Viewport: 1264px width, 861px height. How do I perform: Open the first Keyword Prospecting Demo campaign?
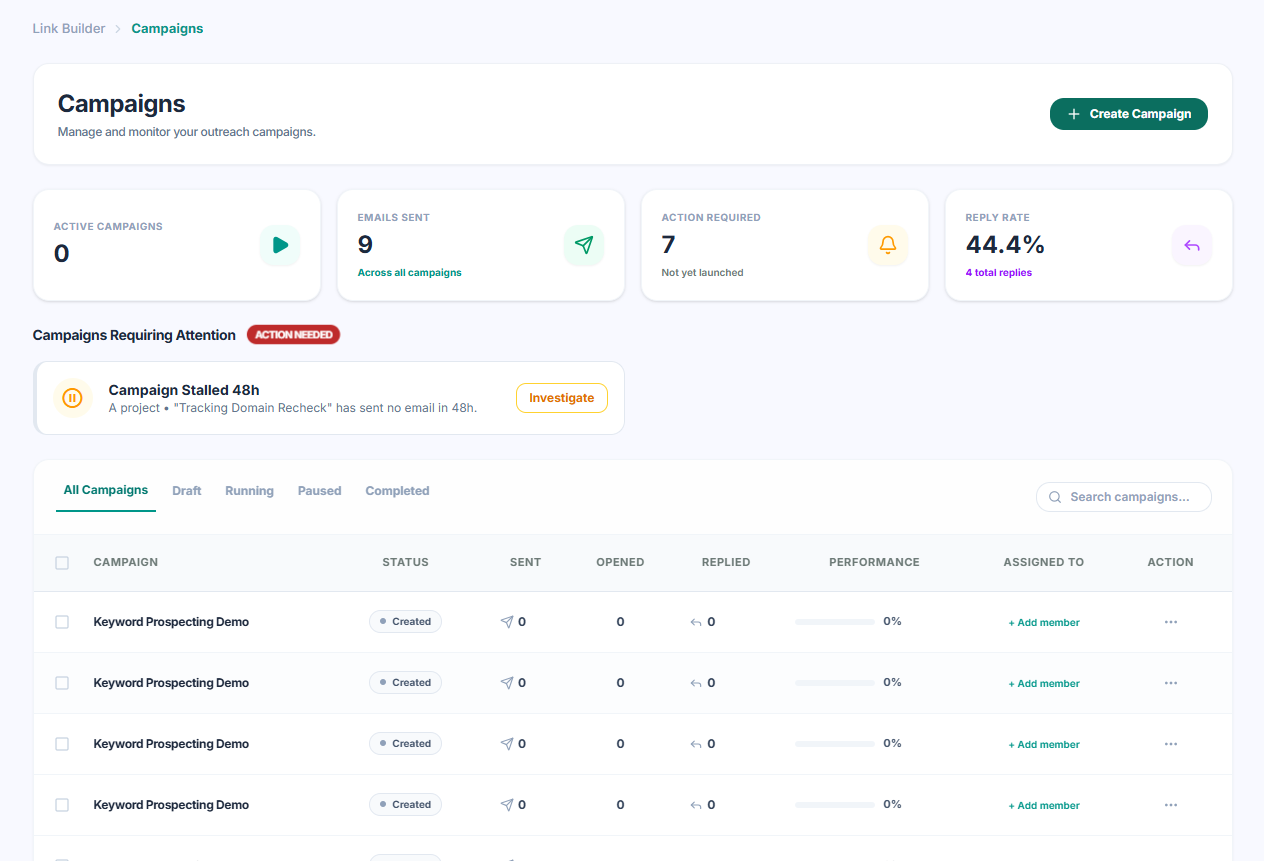(x=171, y=622)
